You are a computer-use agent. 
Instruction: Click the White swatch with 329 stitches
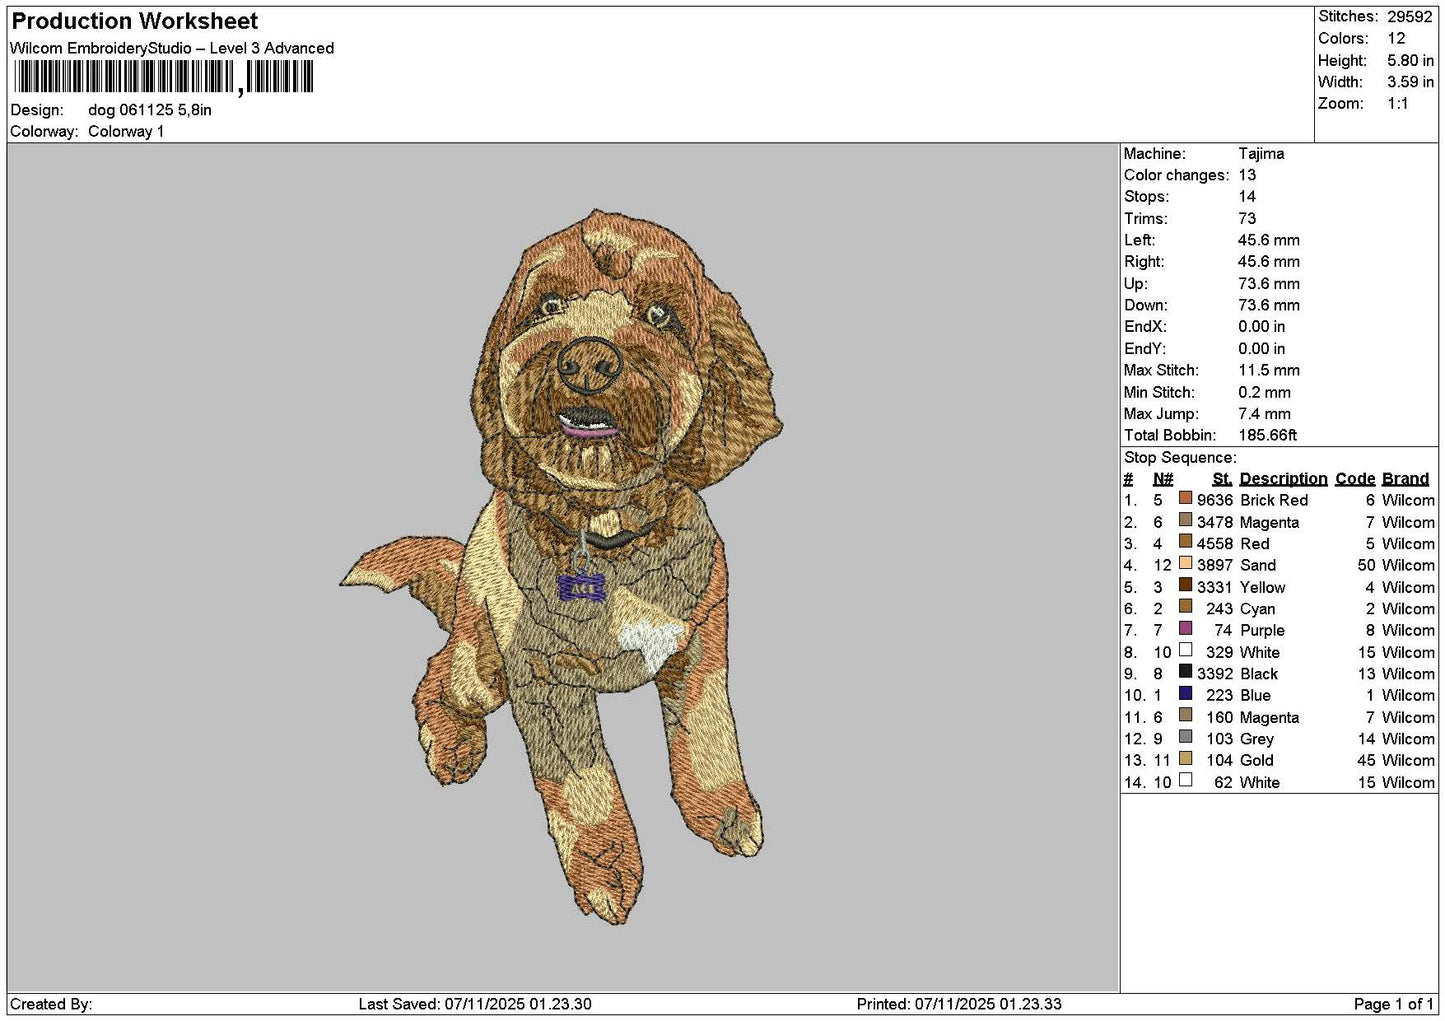1185,650
